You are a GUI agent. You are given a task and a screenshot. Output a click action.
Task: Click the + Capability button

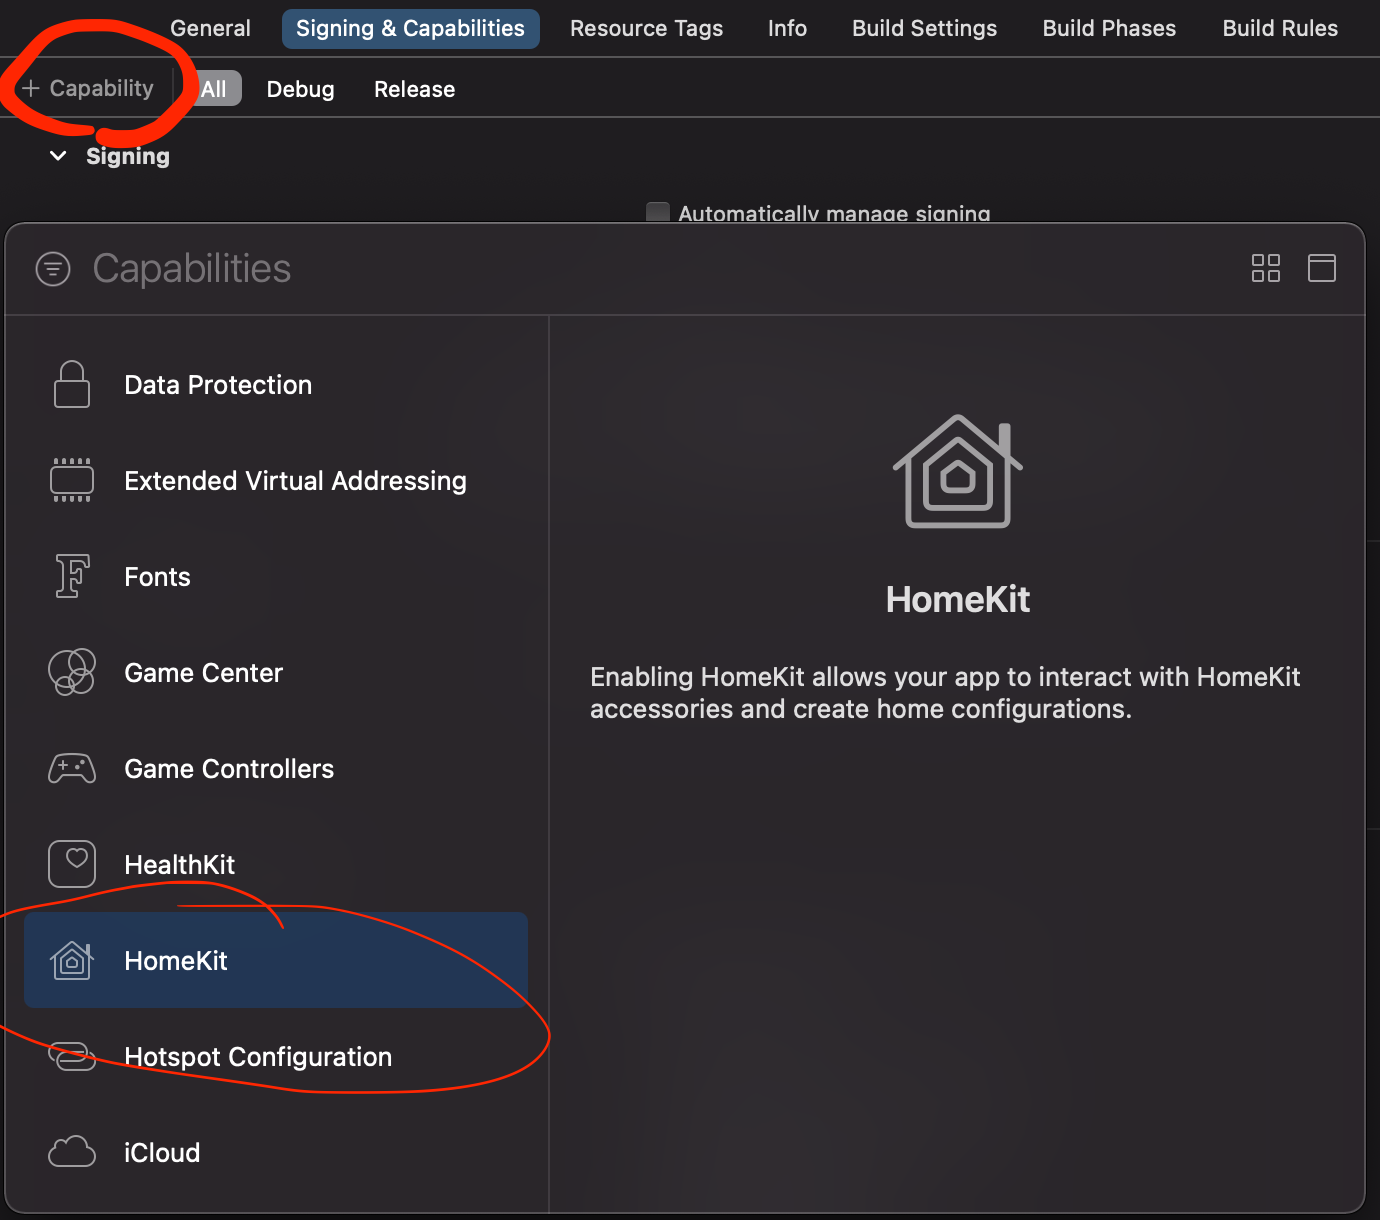tap(88, 88)
